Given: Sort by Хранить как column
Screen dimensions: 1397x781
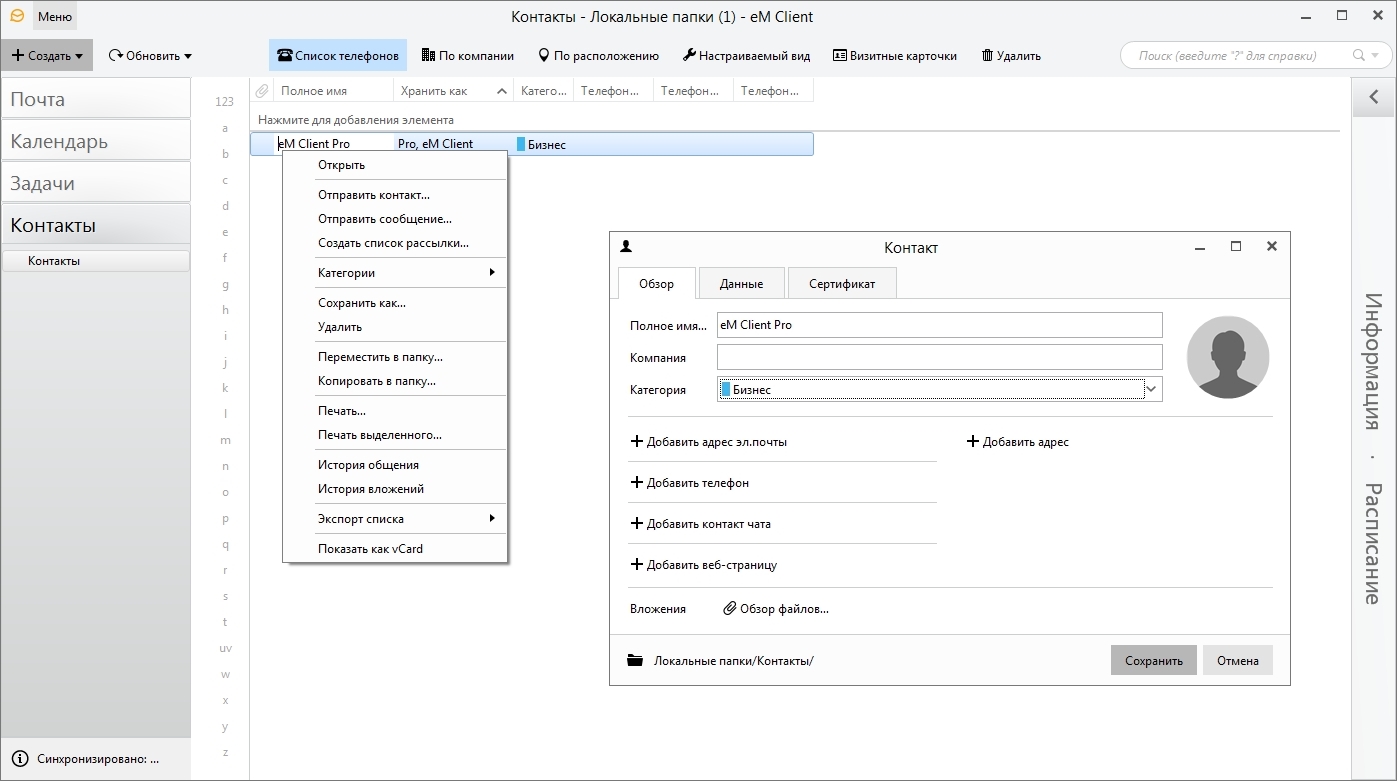Looking at the screenshot, I should [453, 91].
